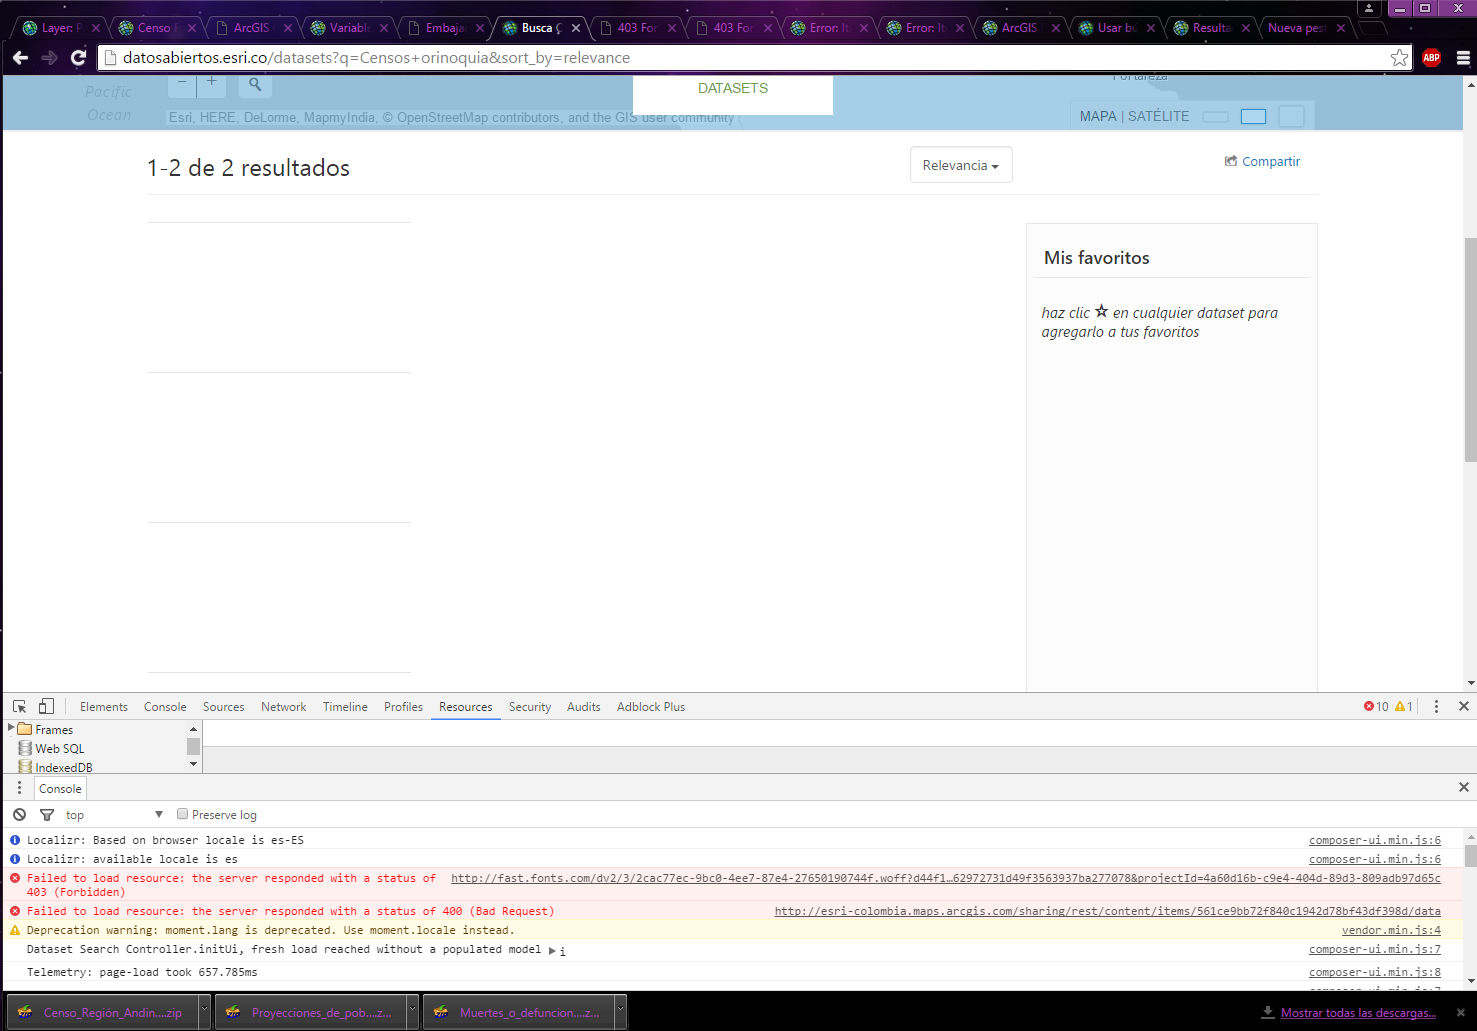
Task: Open the console filter funnel
Action: pyautogui.click(x=46, y=814)
